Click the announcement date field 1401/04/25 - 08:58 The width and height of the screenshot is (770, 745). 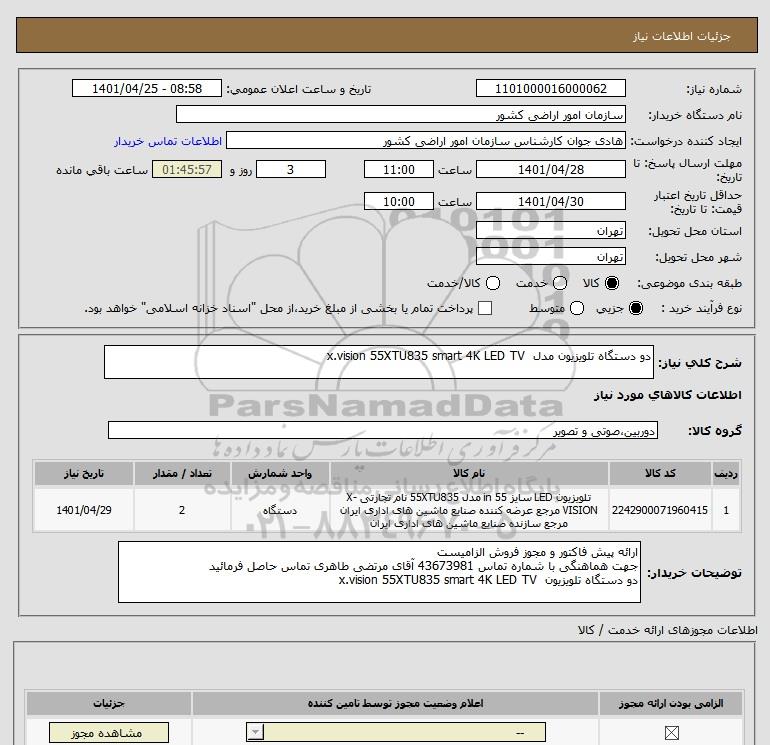click(x=147, y=88)
